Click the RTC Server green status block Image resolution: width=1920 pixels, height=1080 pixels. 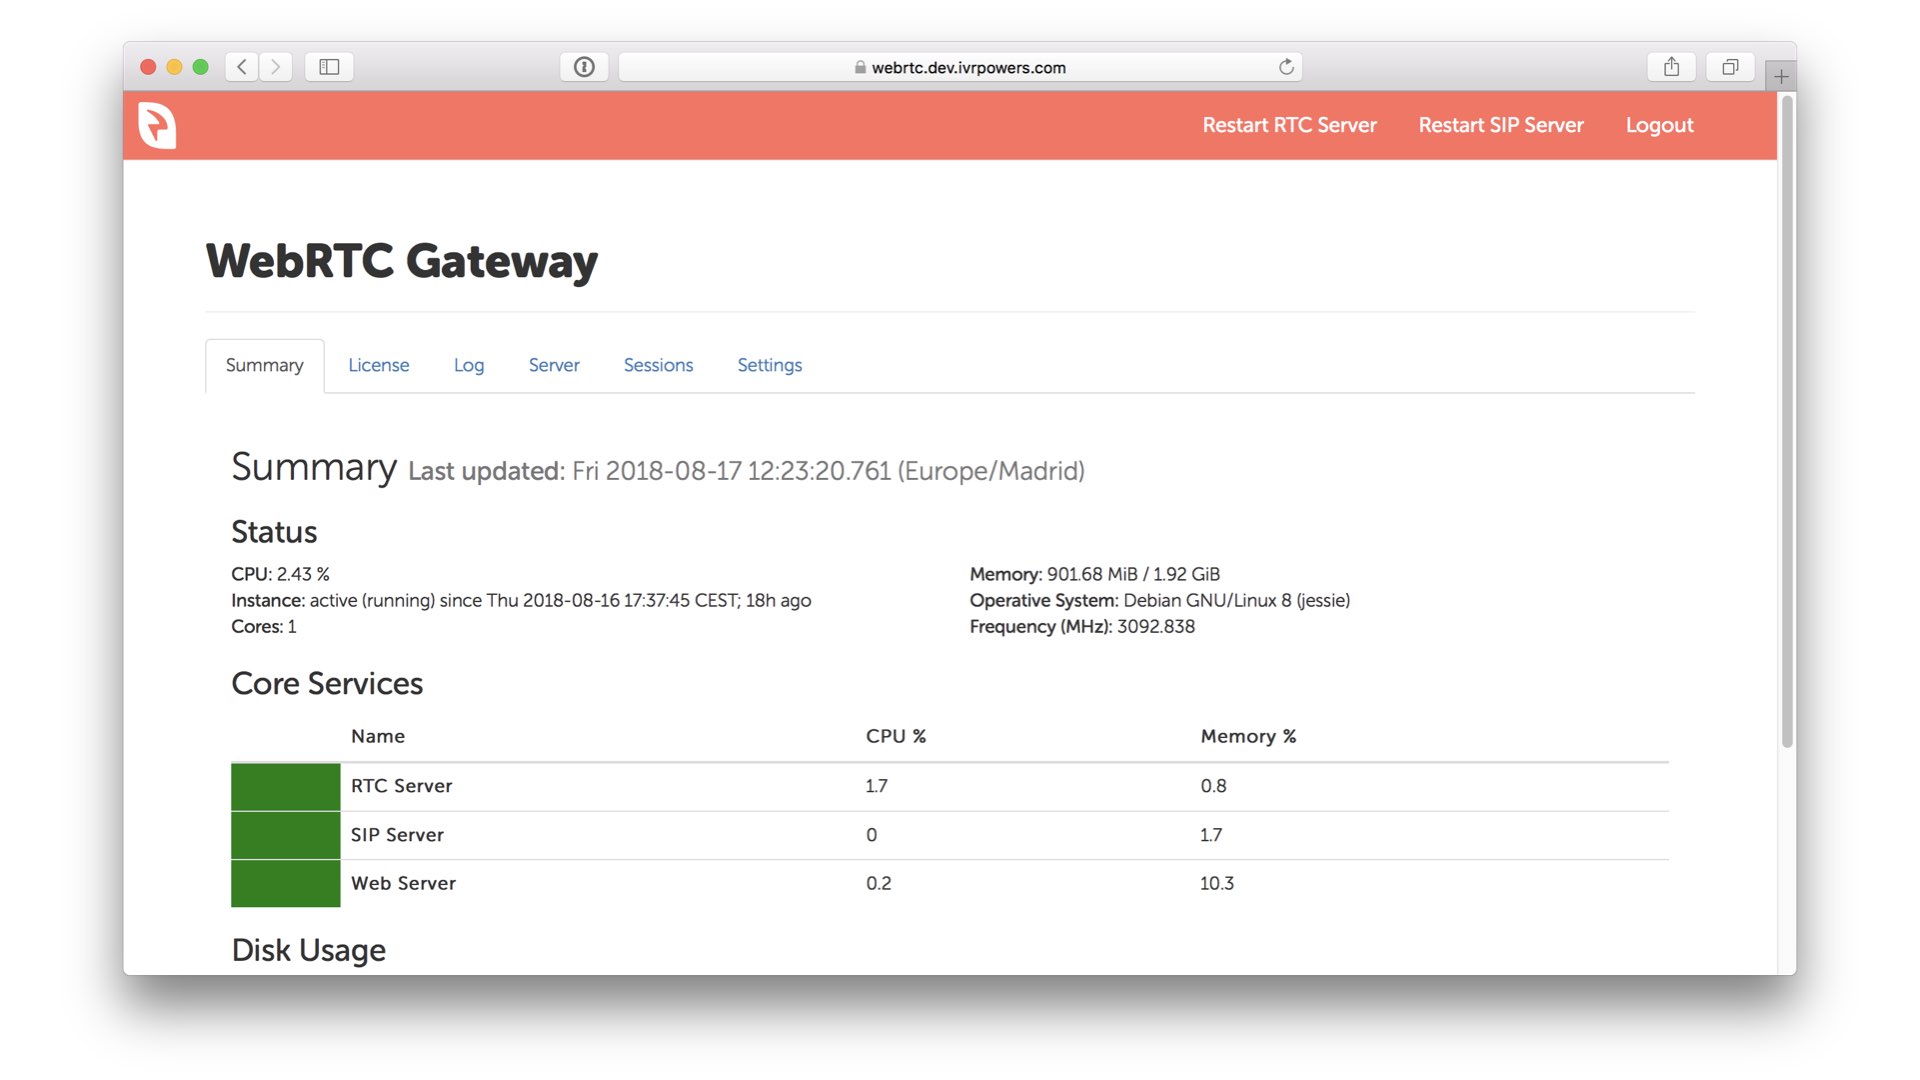click(285, 786)
